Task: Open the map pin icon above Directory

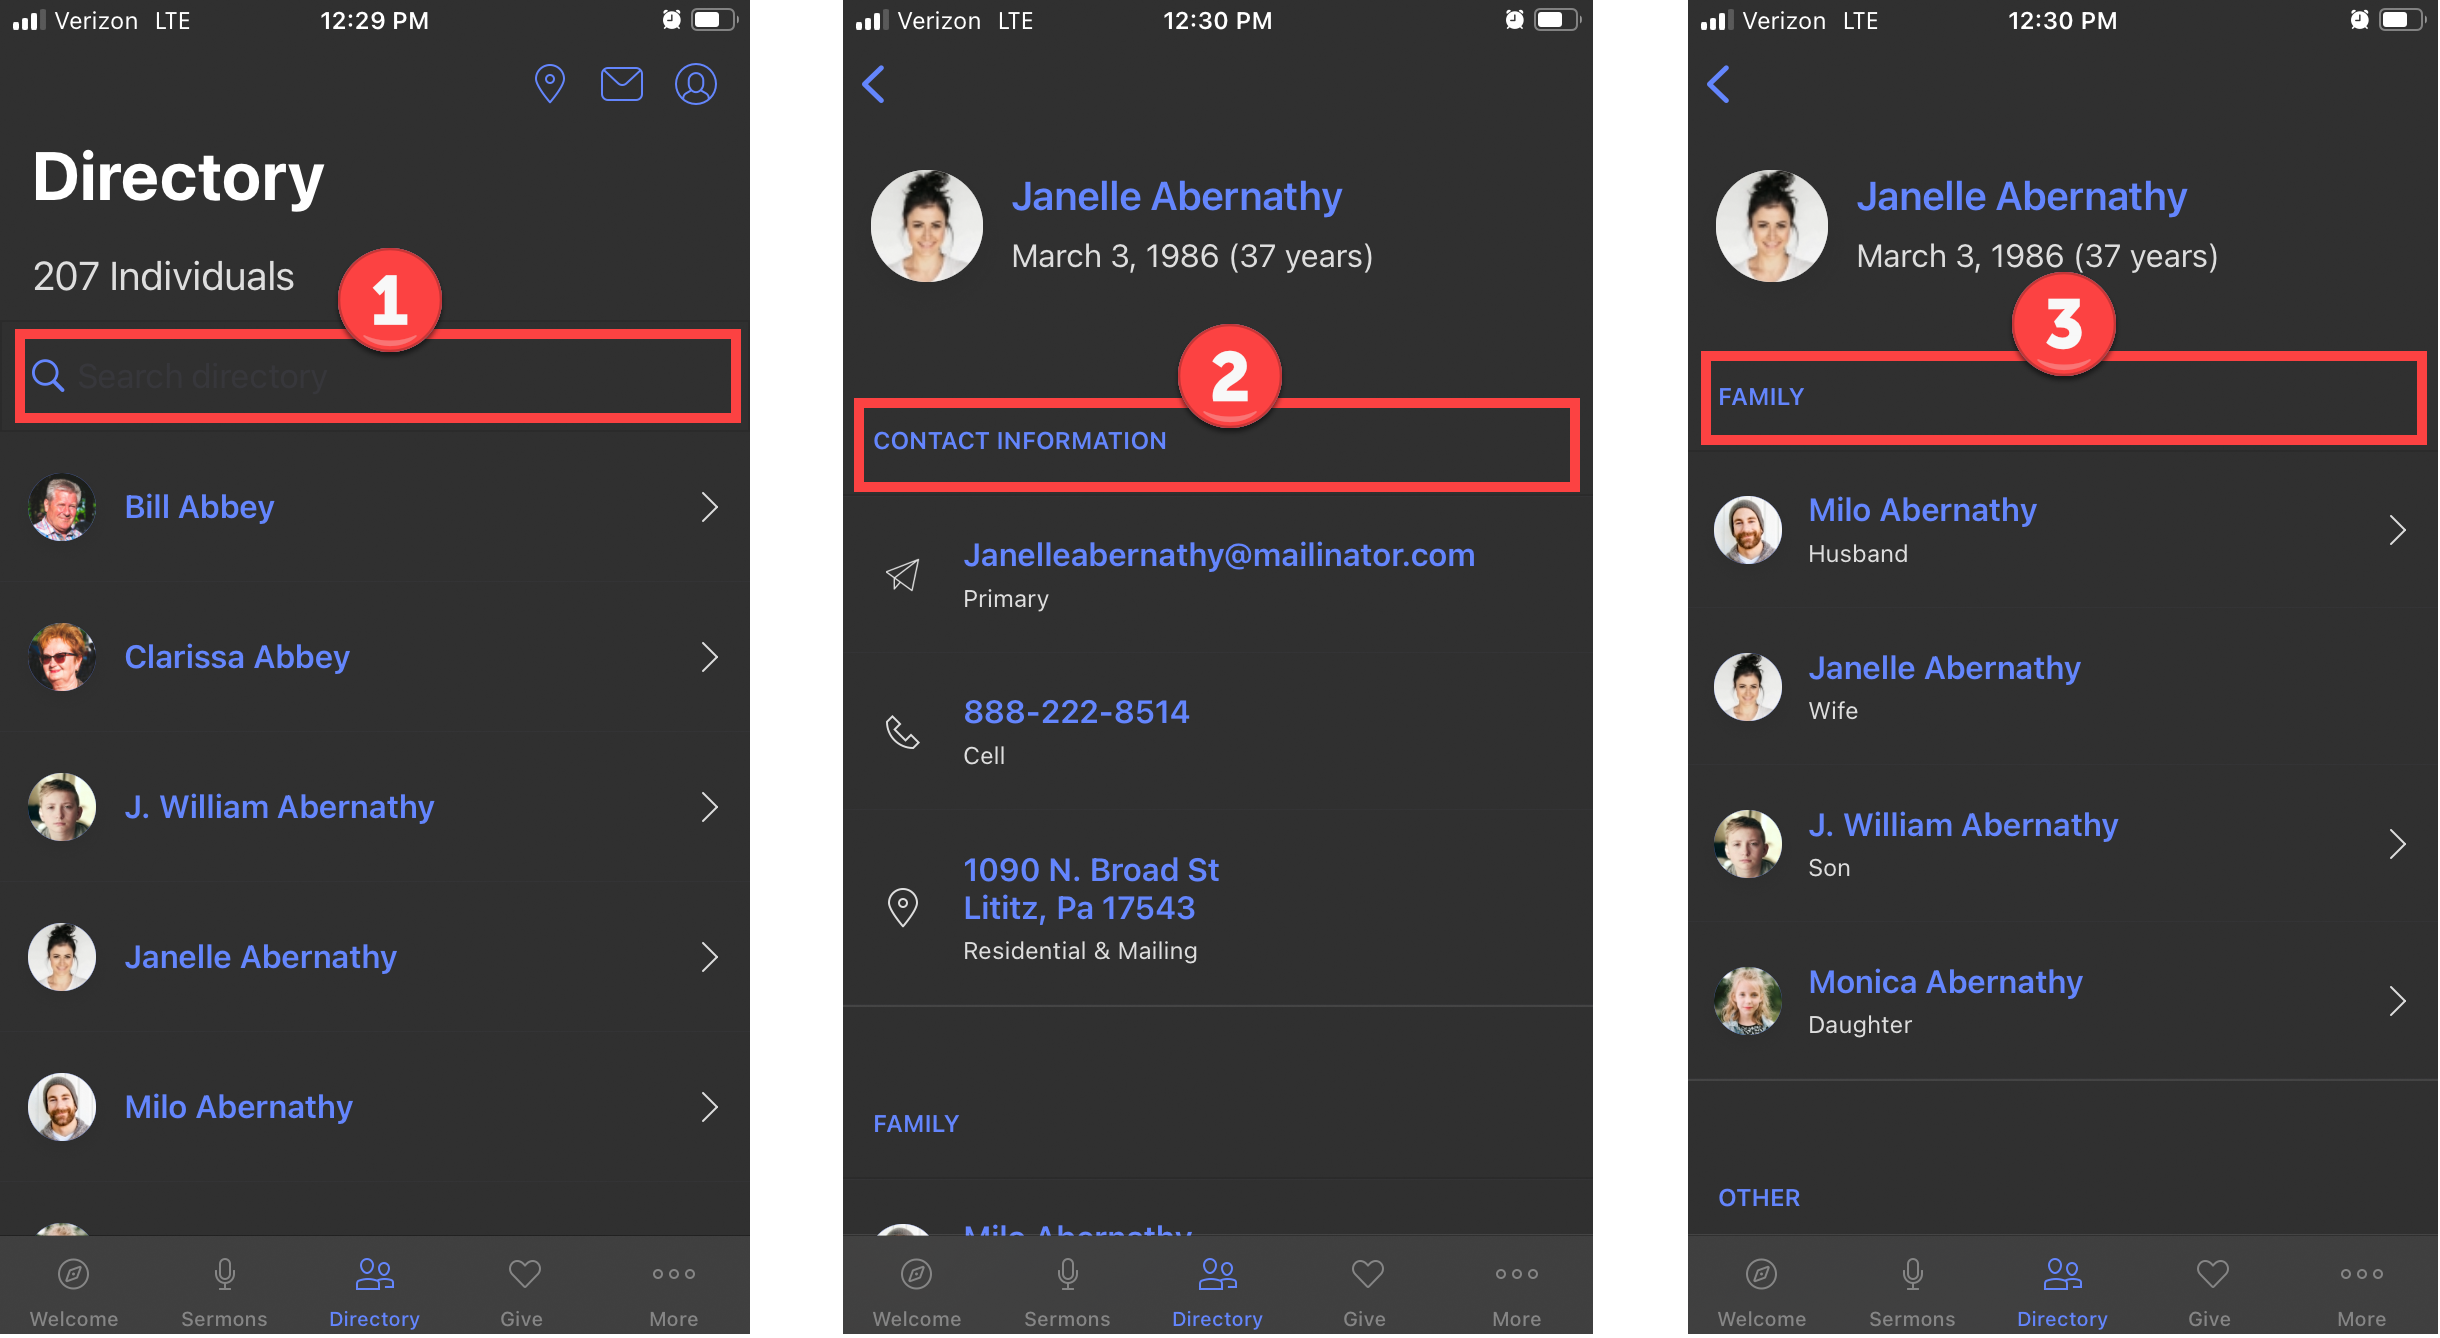Action: click(549, 84)
